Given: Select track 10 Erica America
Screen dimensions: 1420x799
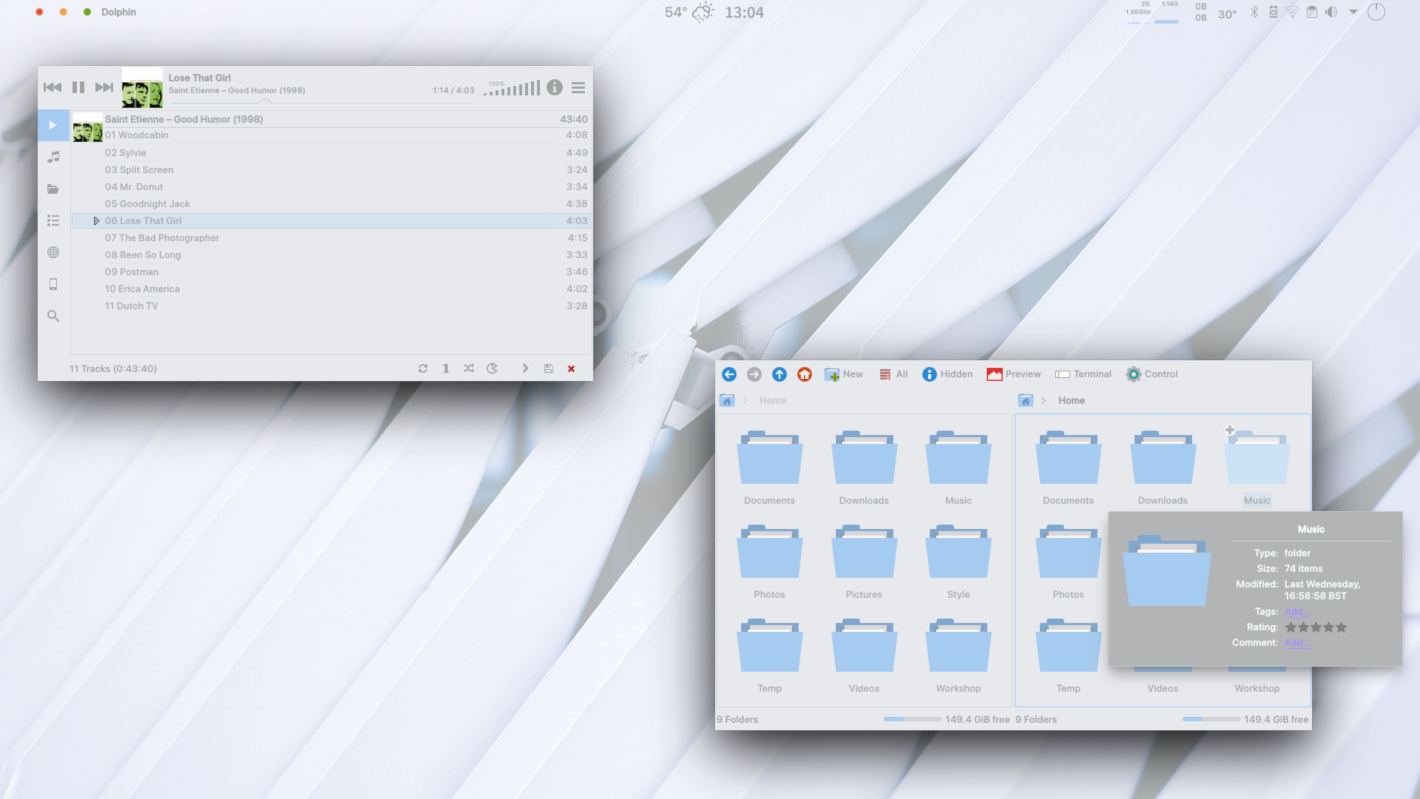Looking at the screenshot, I should [330, 289].
